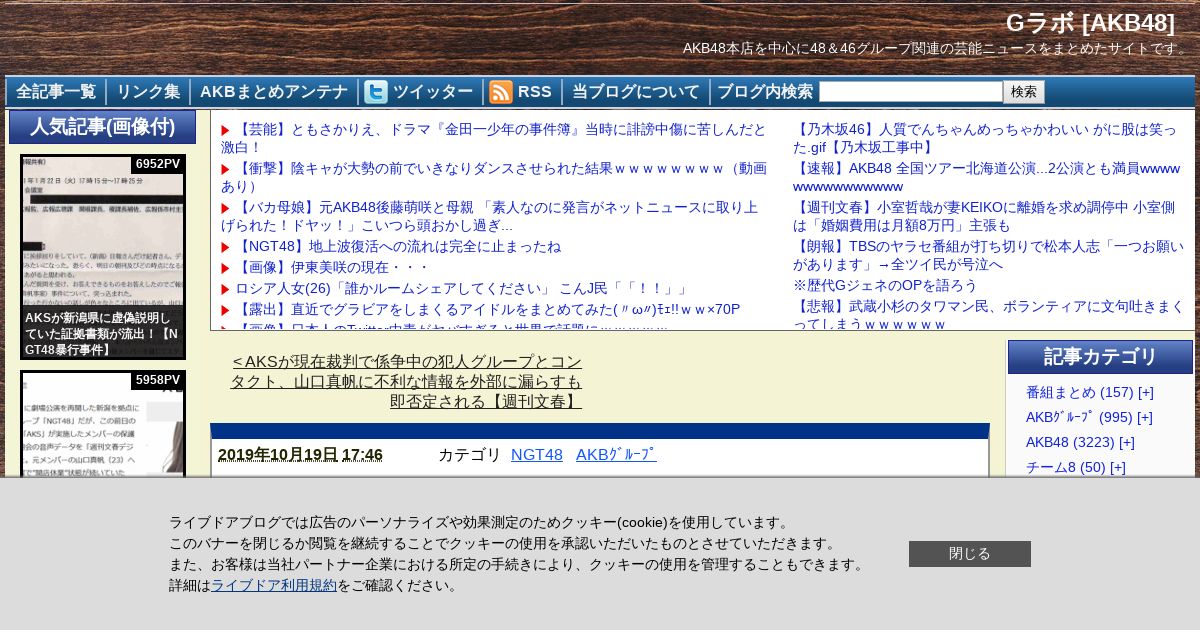Open AKB48 (3223) category

(1070, 442)
